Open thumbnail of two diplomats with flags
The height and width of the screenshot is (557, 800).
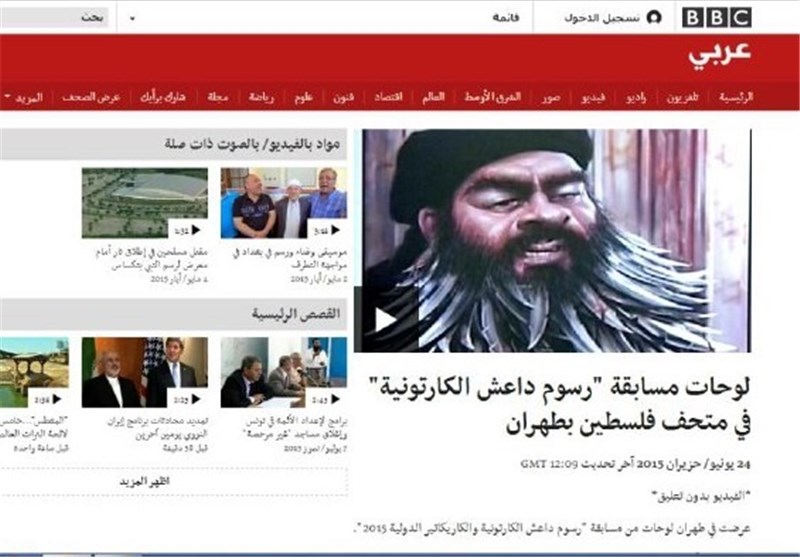coord(145,372)
